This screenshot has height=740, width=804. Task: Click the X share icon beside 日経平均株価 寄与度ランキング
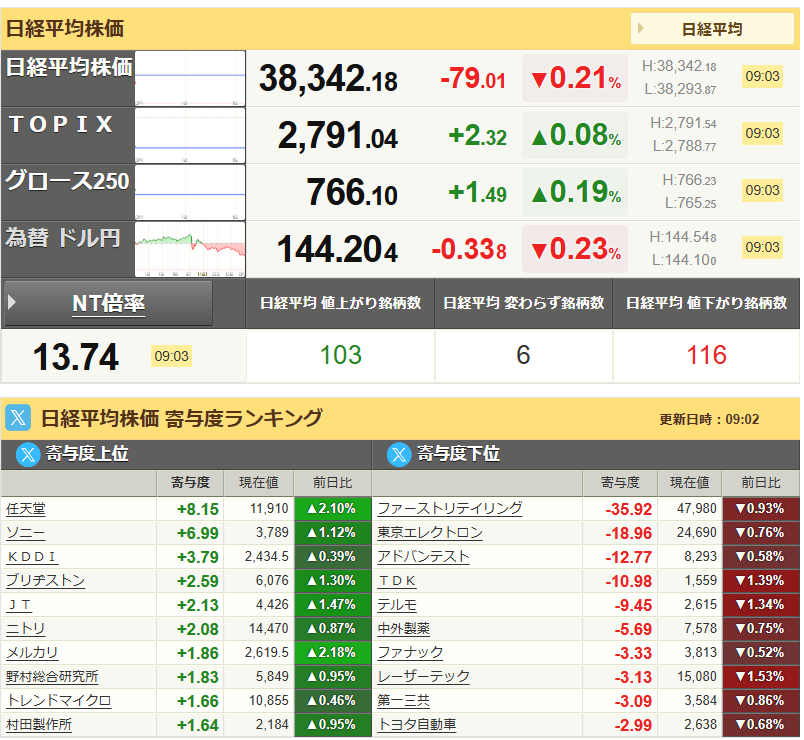(18, 418)
